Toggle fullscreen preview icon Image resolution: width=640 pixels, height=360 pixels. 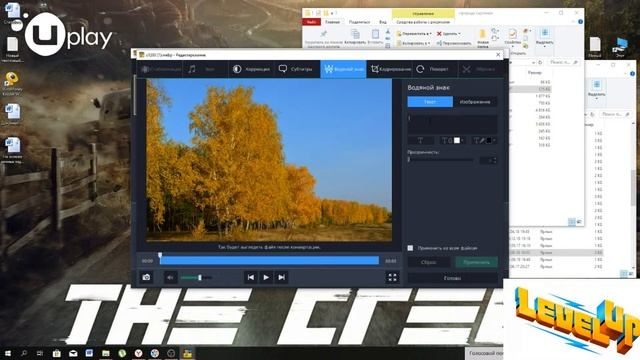pyautogui.click(x=392, y=278)
